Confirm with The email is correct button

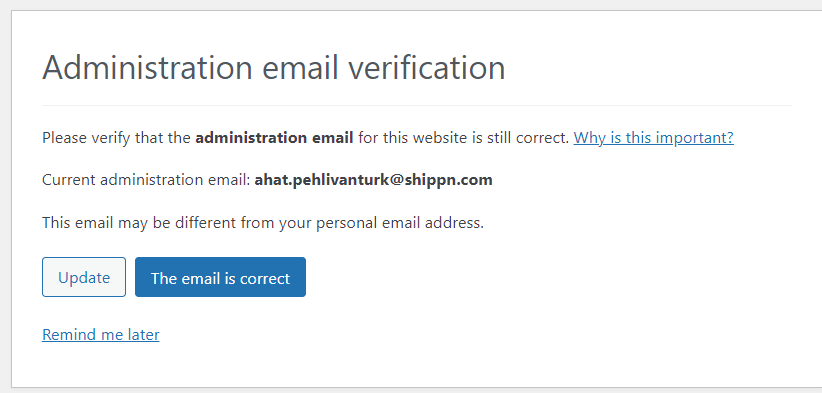220,277
